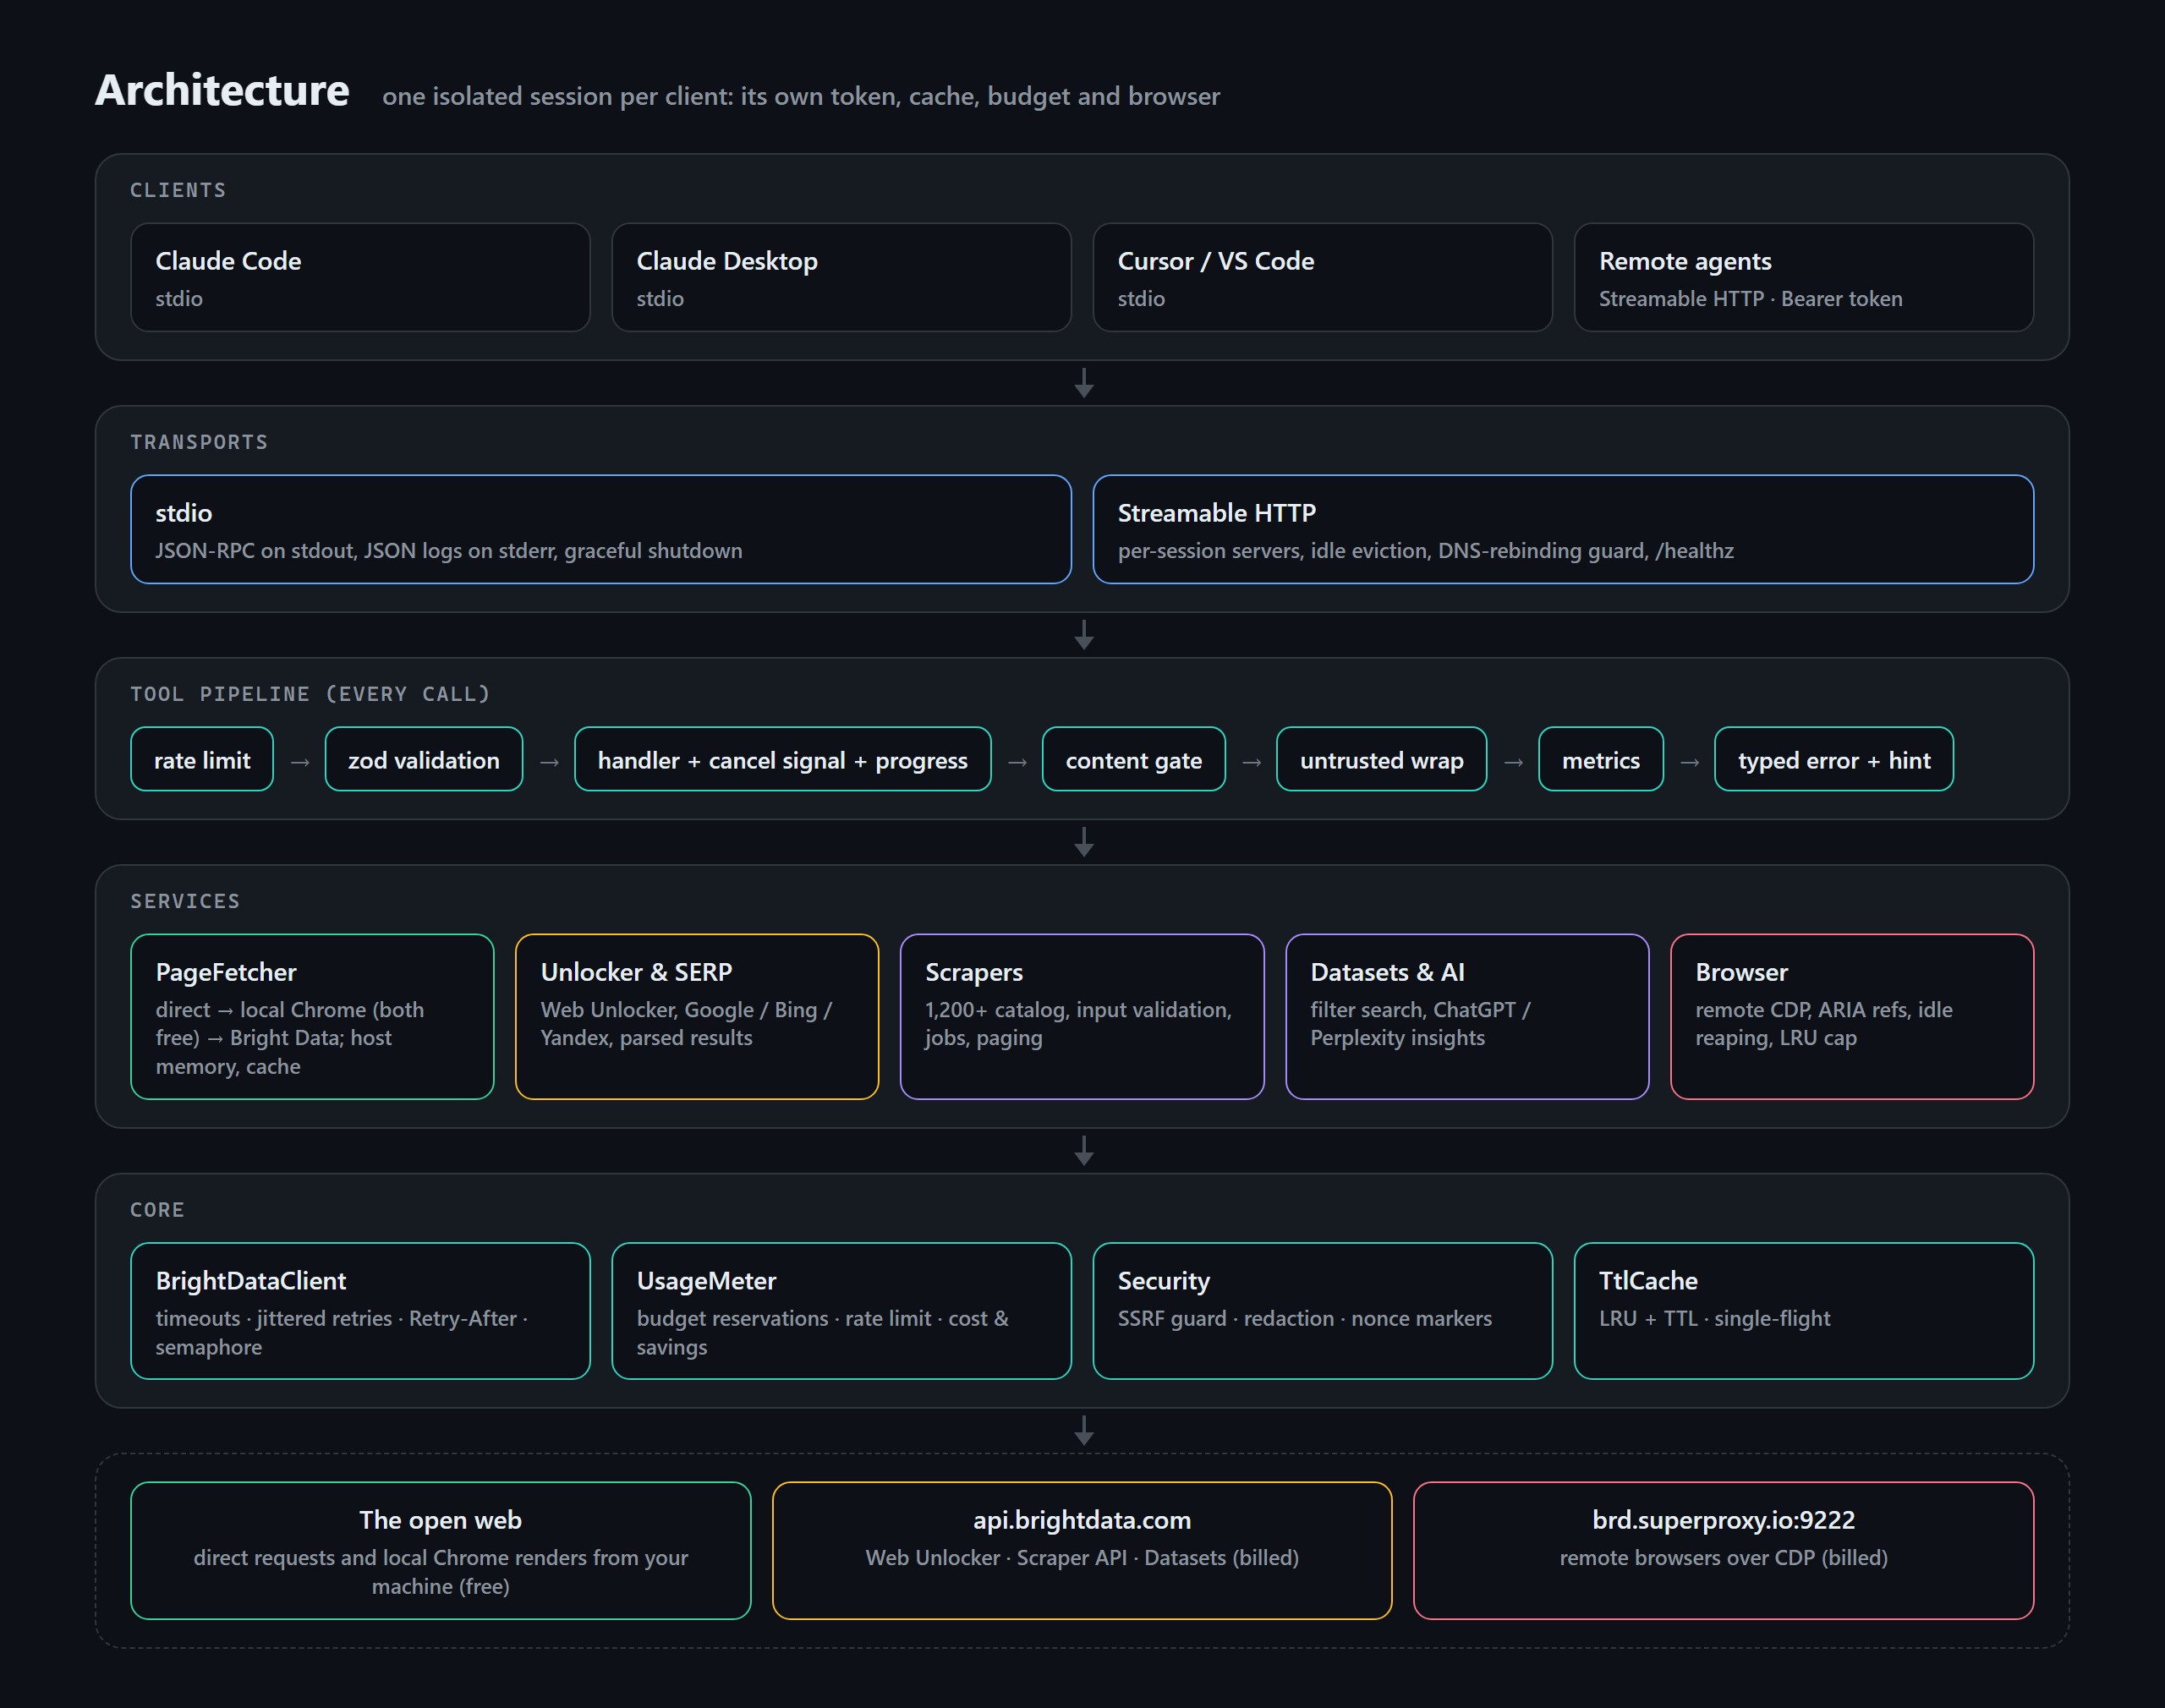Click The open web destination box
This screenshot has width=2165, height=1708.
coord(441,1551)
